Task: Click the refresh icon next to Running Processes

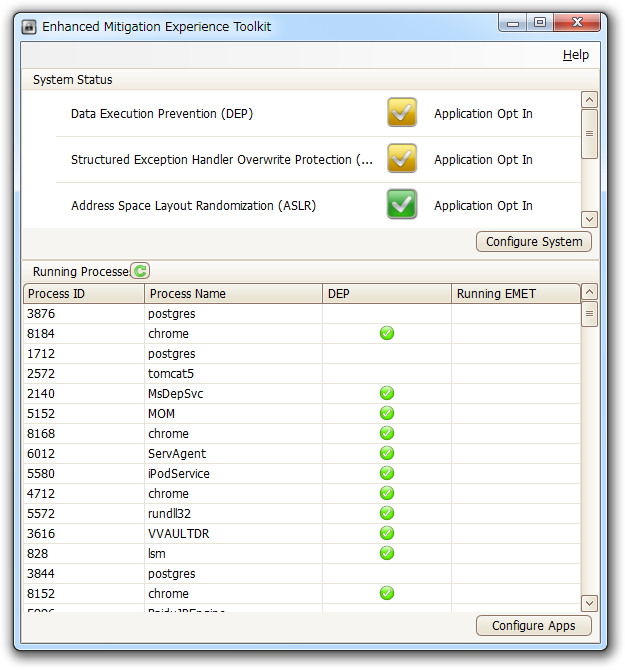Action: coord(140,270)
